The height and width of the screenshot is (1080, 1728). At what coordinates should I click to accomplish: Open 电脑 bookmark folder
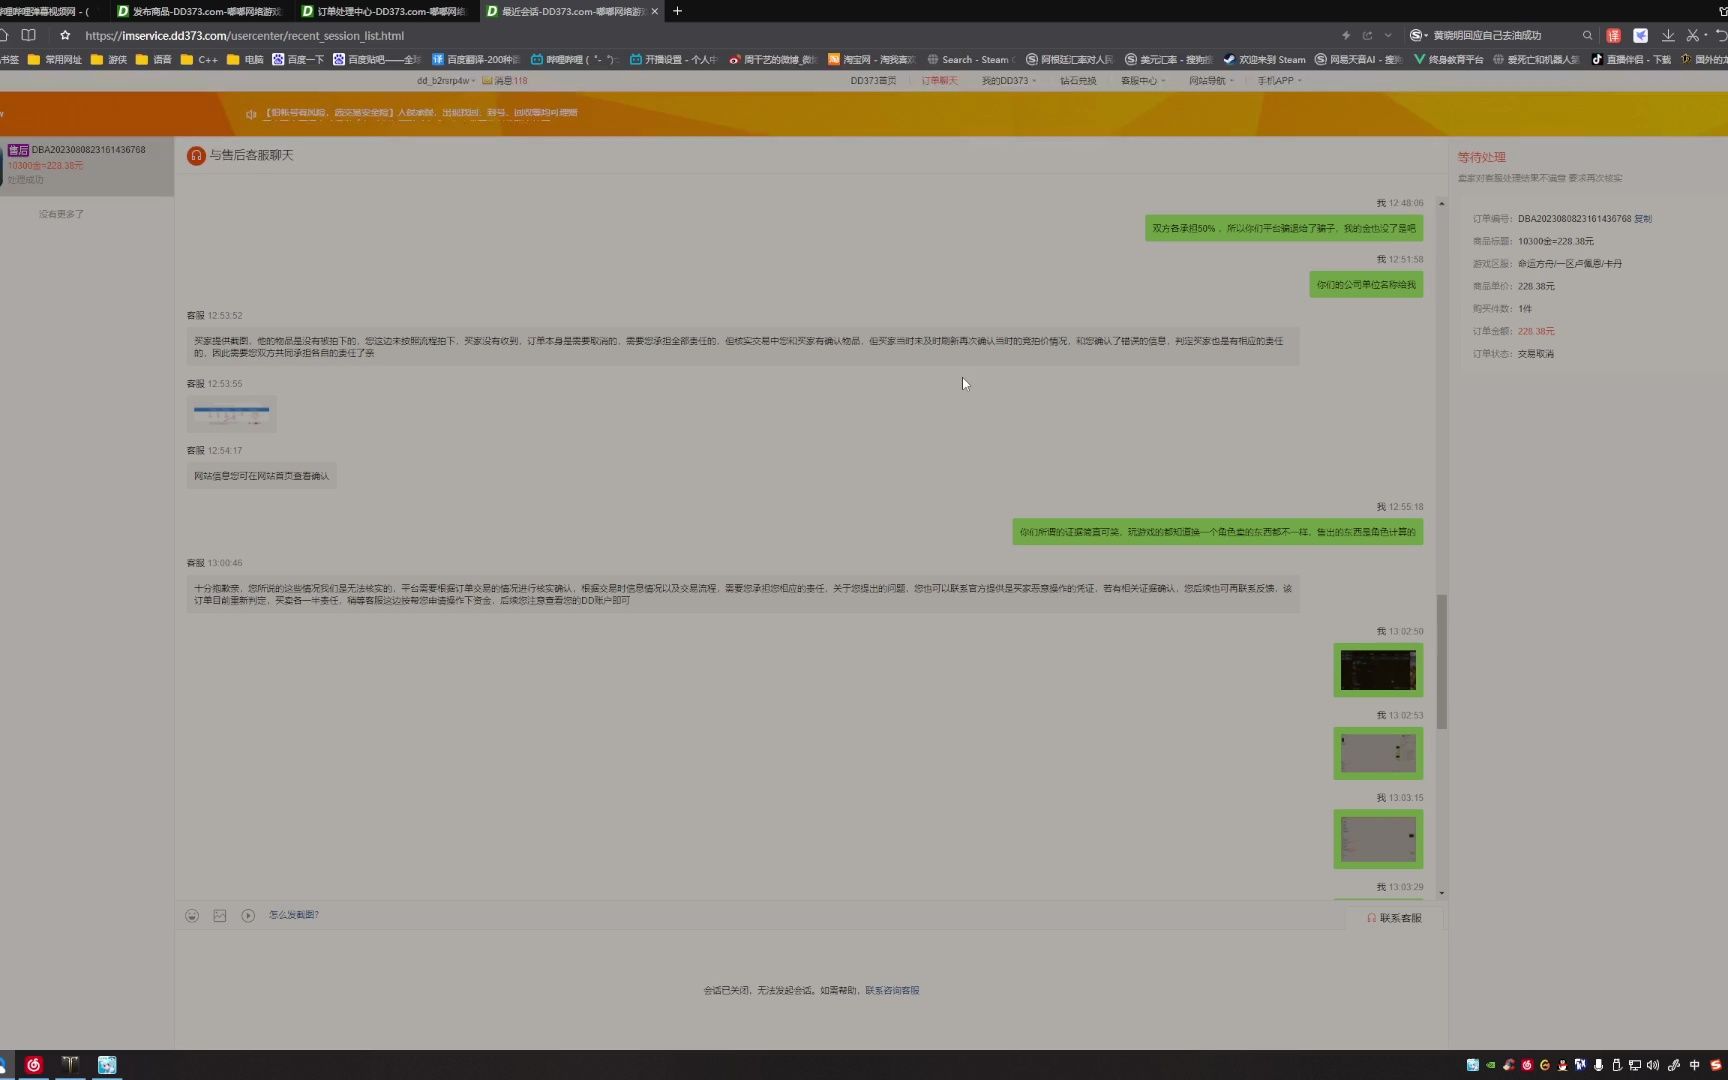coord(245,60)
